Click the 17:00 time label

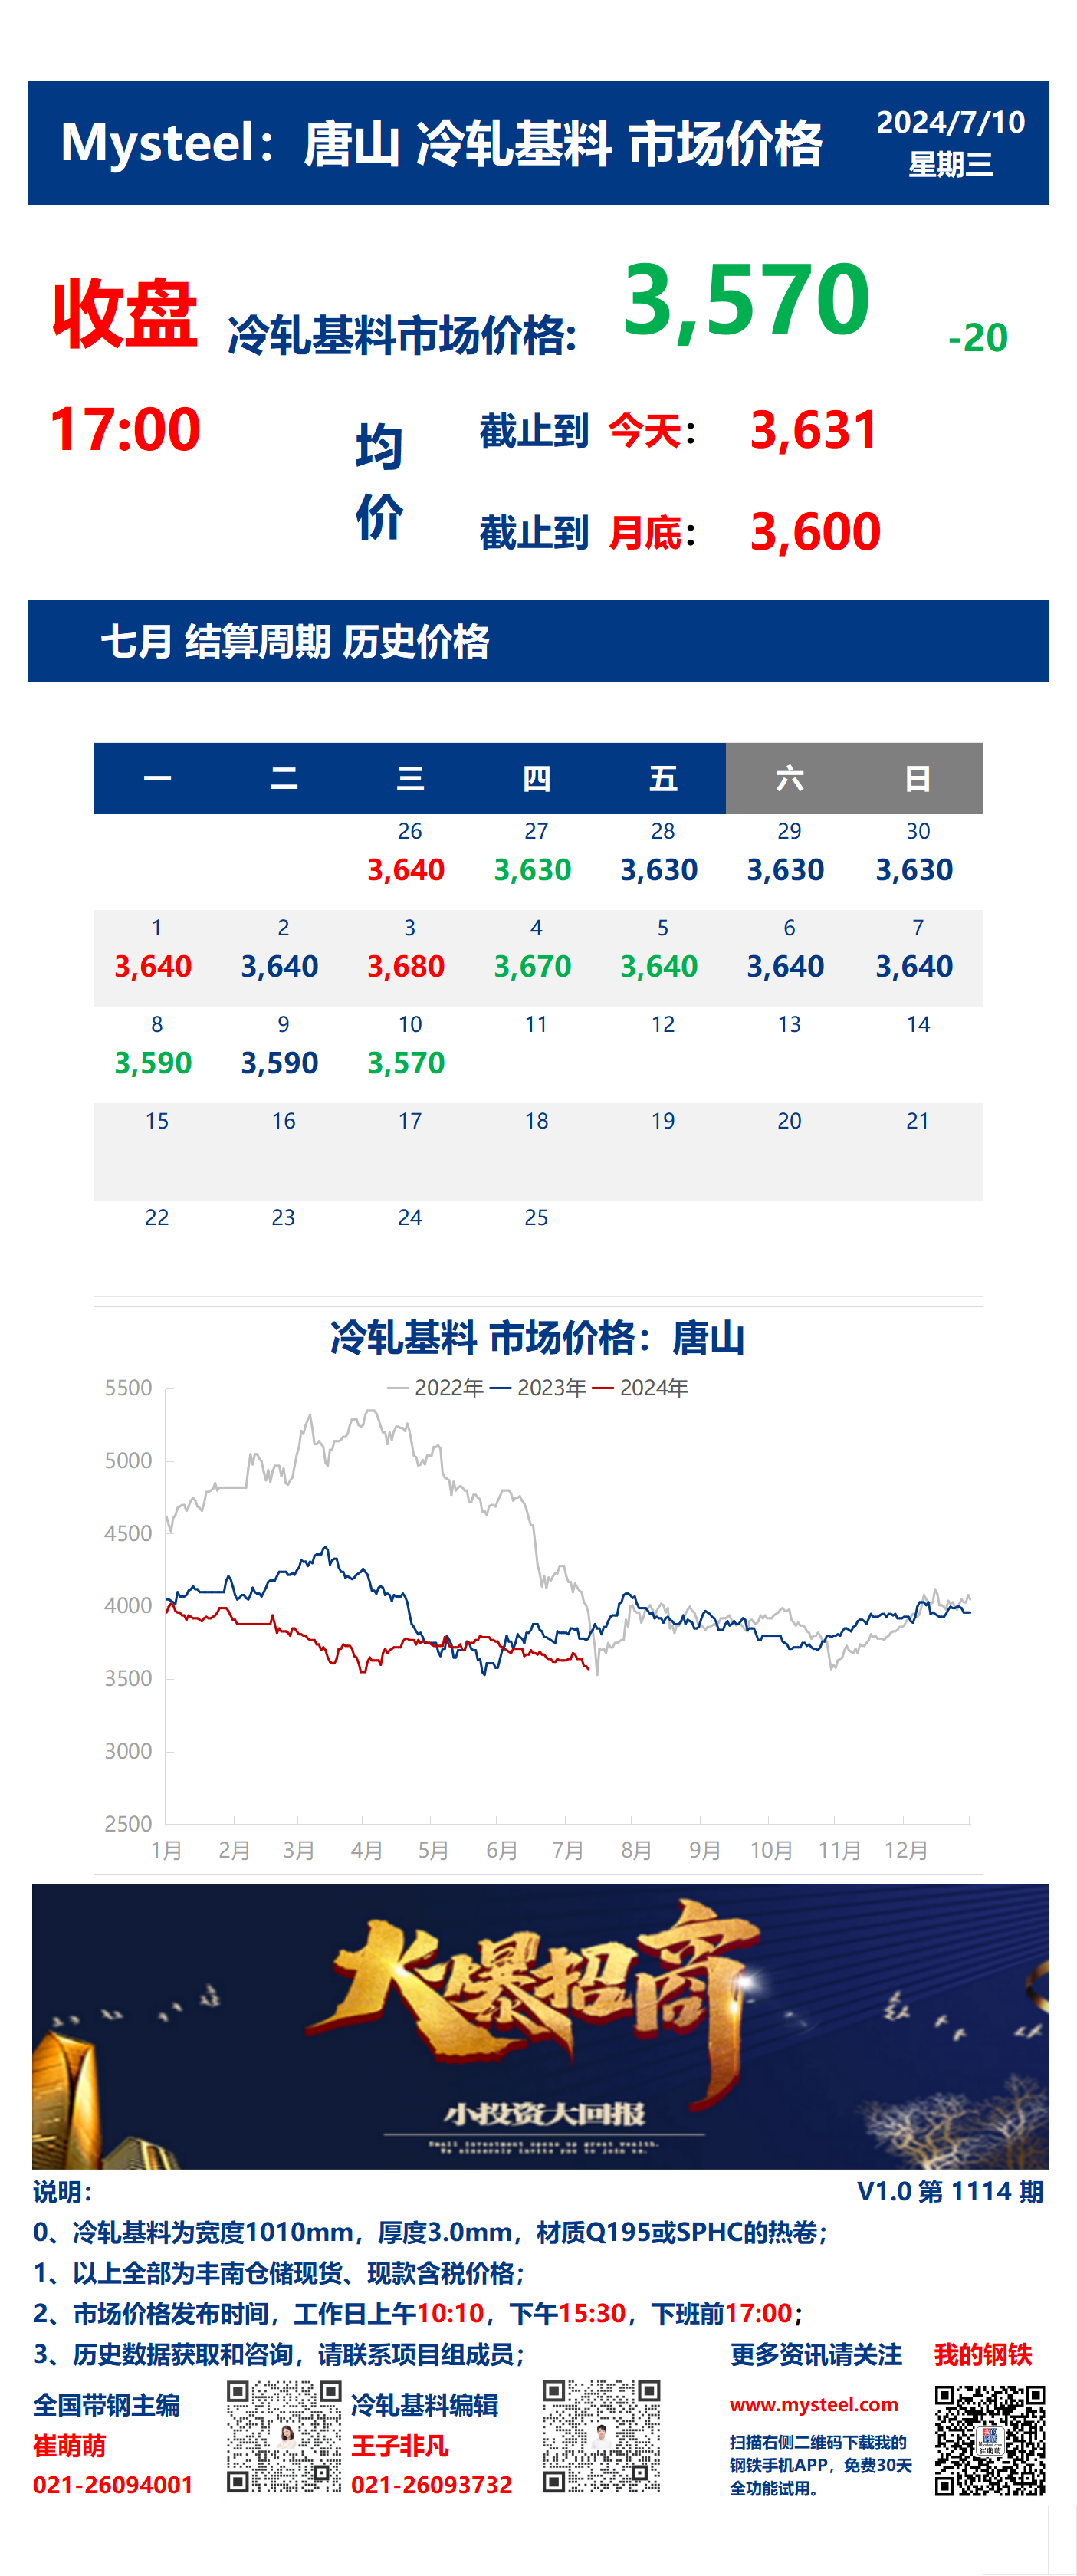coord(125,430)
